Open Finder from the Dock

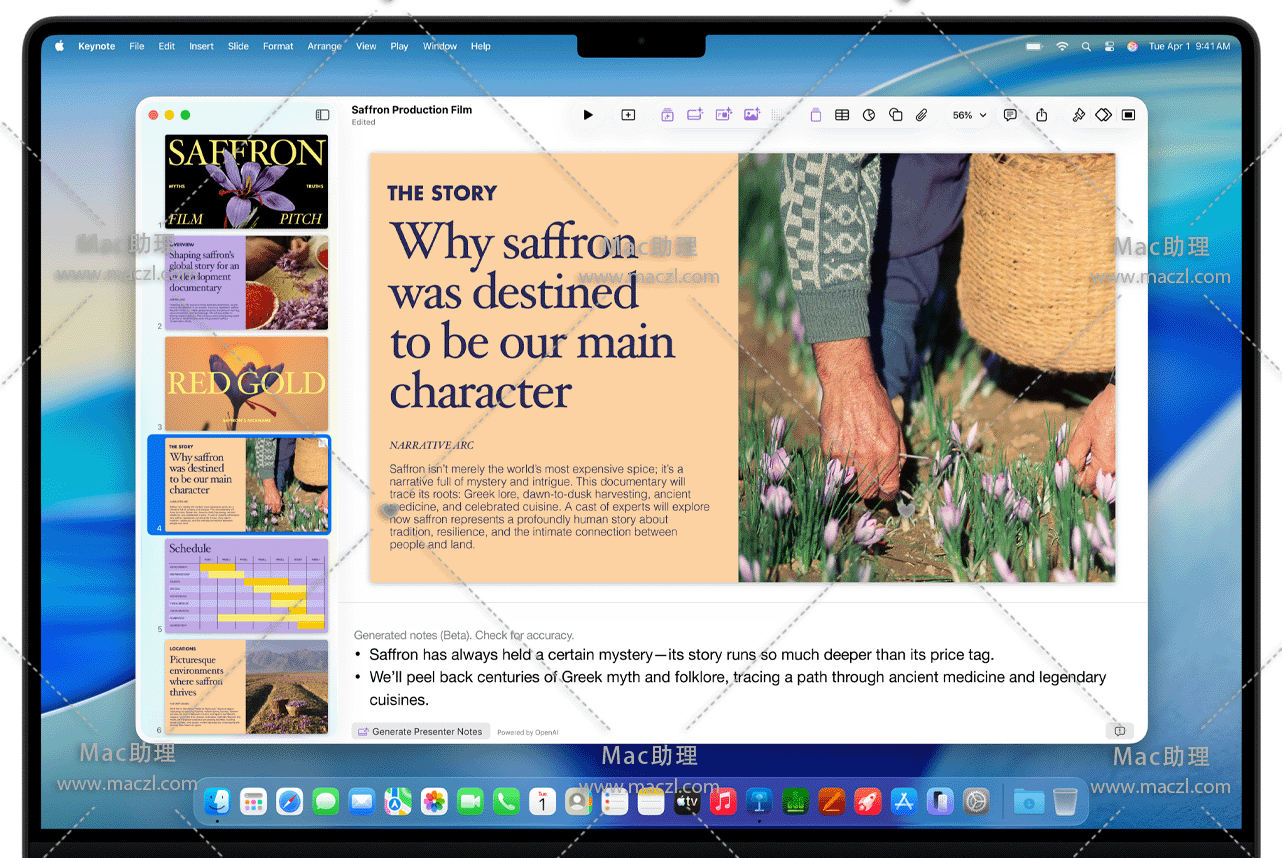(217, 801)
